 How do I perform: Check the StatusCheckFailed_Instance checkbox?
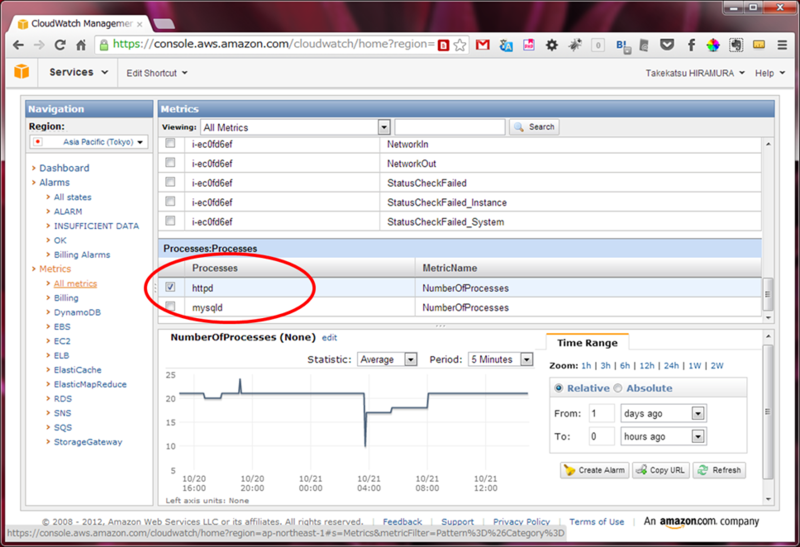pyautogui.click(x=170, y=201)
